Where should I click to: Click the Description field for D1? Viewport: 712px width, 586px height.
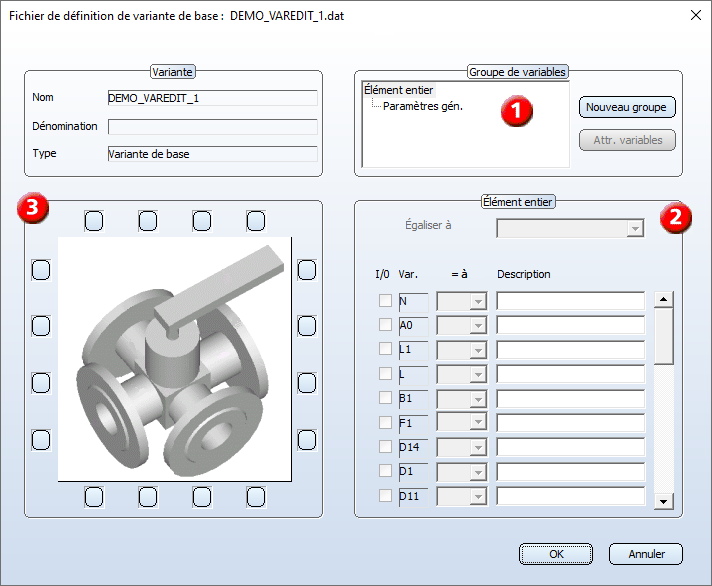[x=570, y=472]
